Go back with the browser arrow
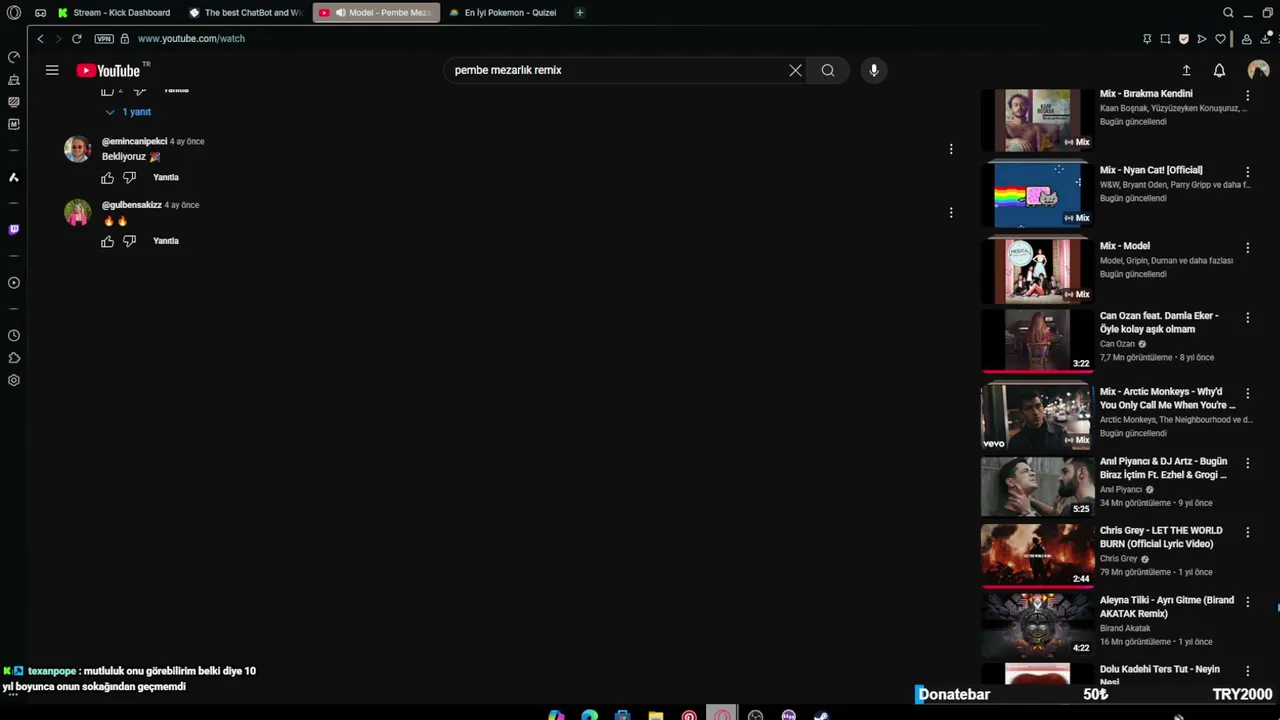The width and height of the screenshot is (1280, 720). [40, 38]
